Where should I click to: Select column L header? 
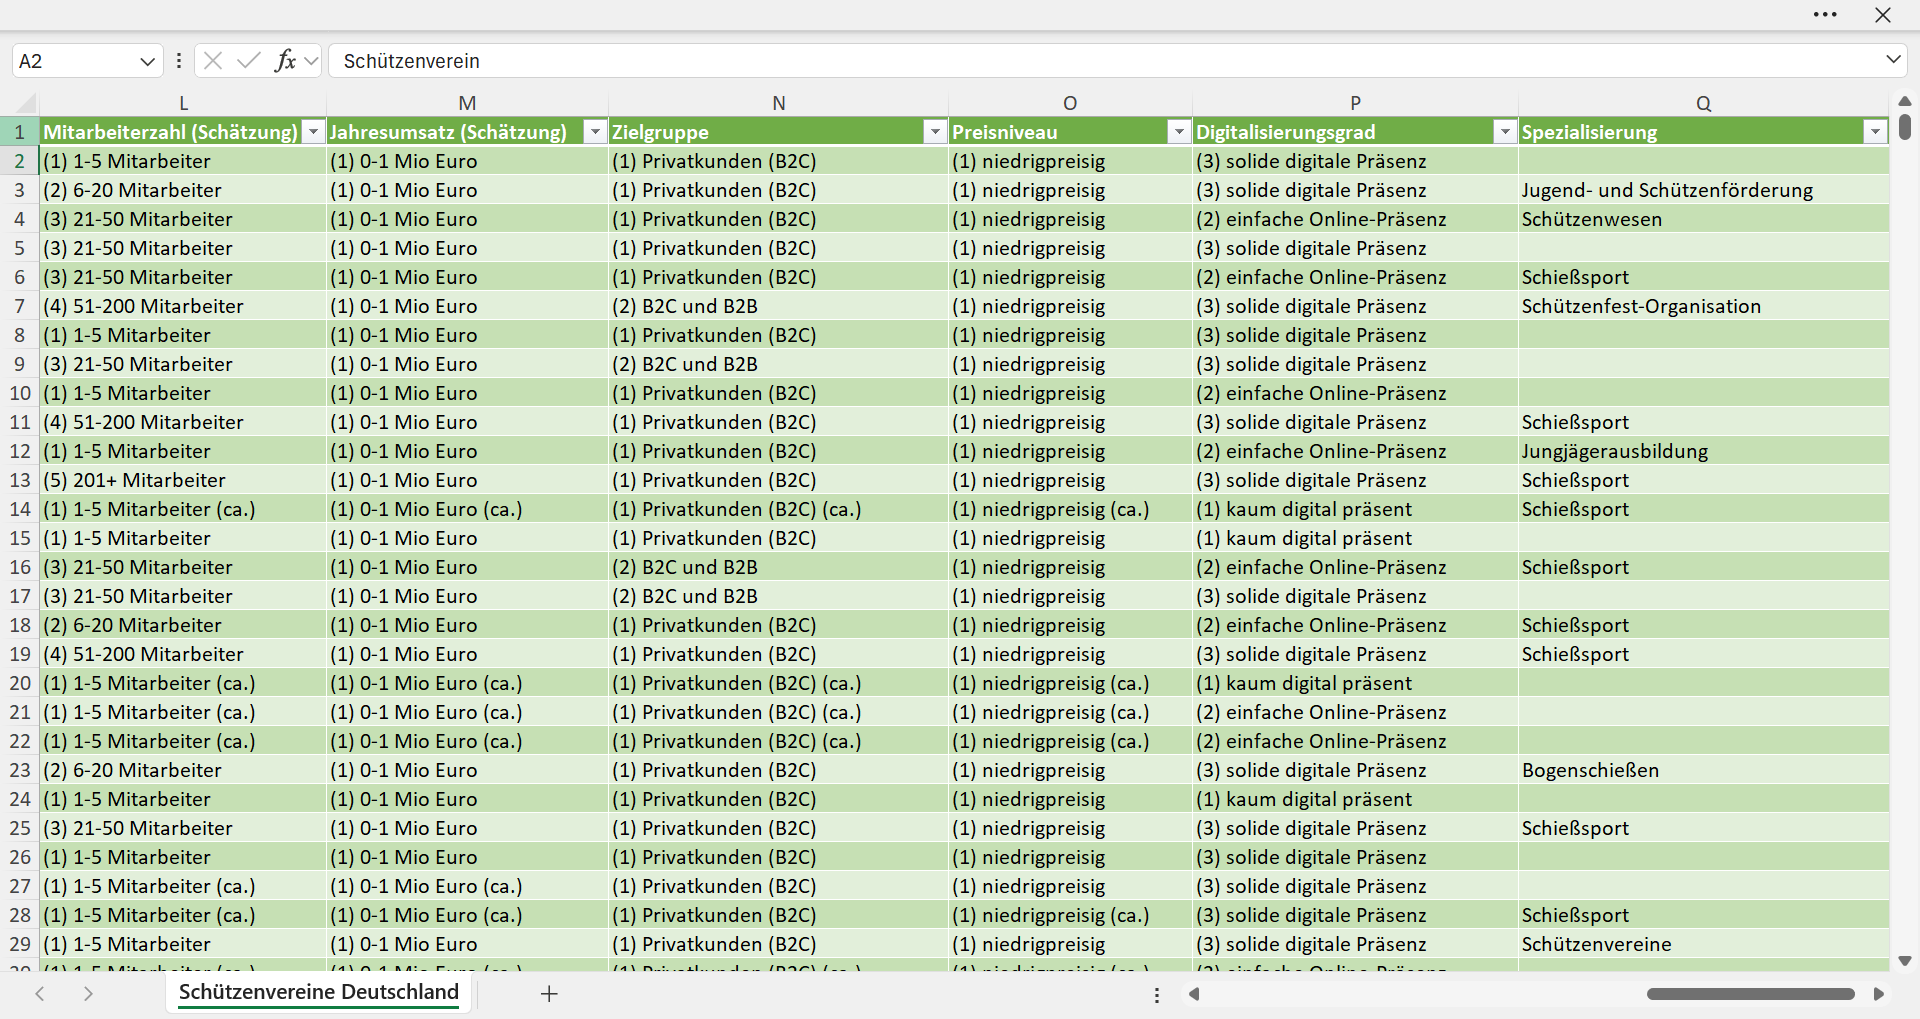coord(183,103)
